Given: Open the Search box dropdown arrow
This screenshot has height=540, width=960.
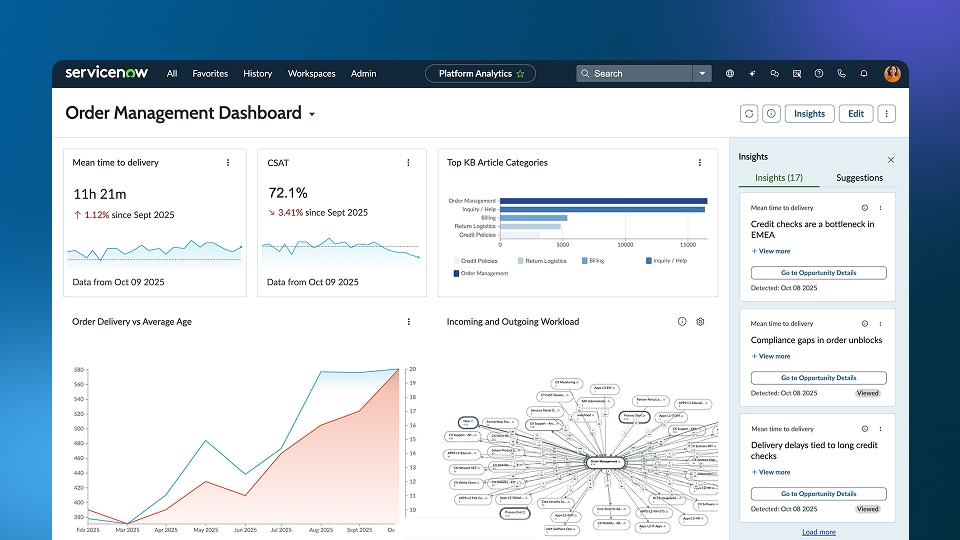Looking at the screenshot, I should point(702,73).
